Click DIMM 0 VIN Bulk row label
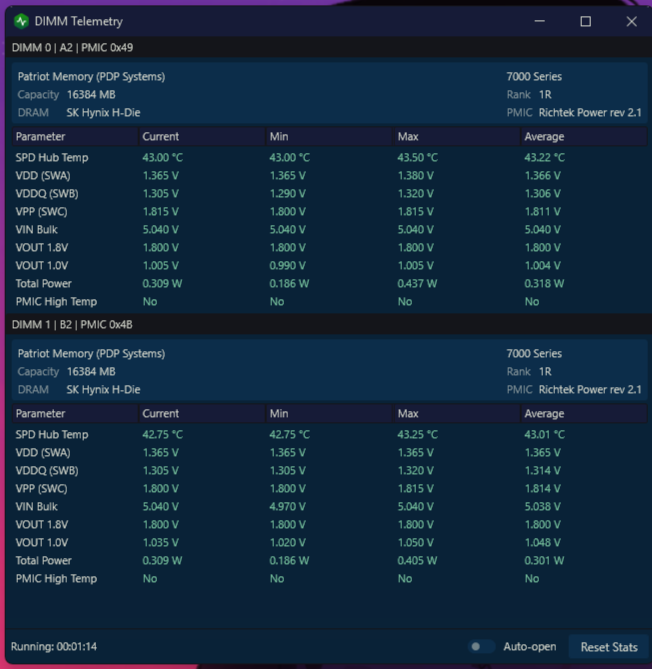This screenshot has height=669, width=652. click(x=36, y=230)
